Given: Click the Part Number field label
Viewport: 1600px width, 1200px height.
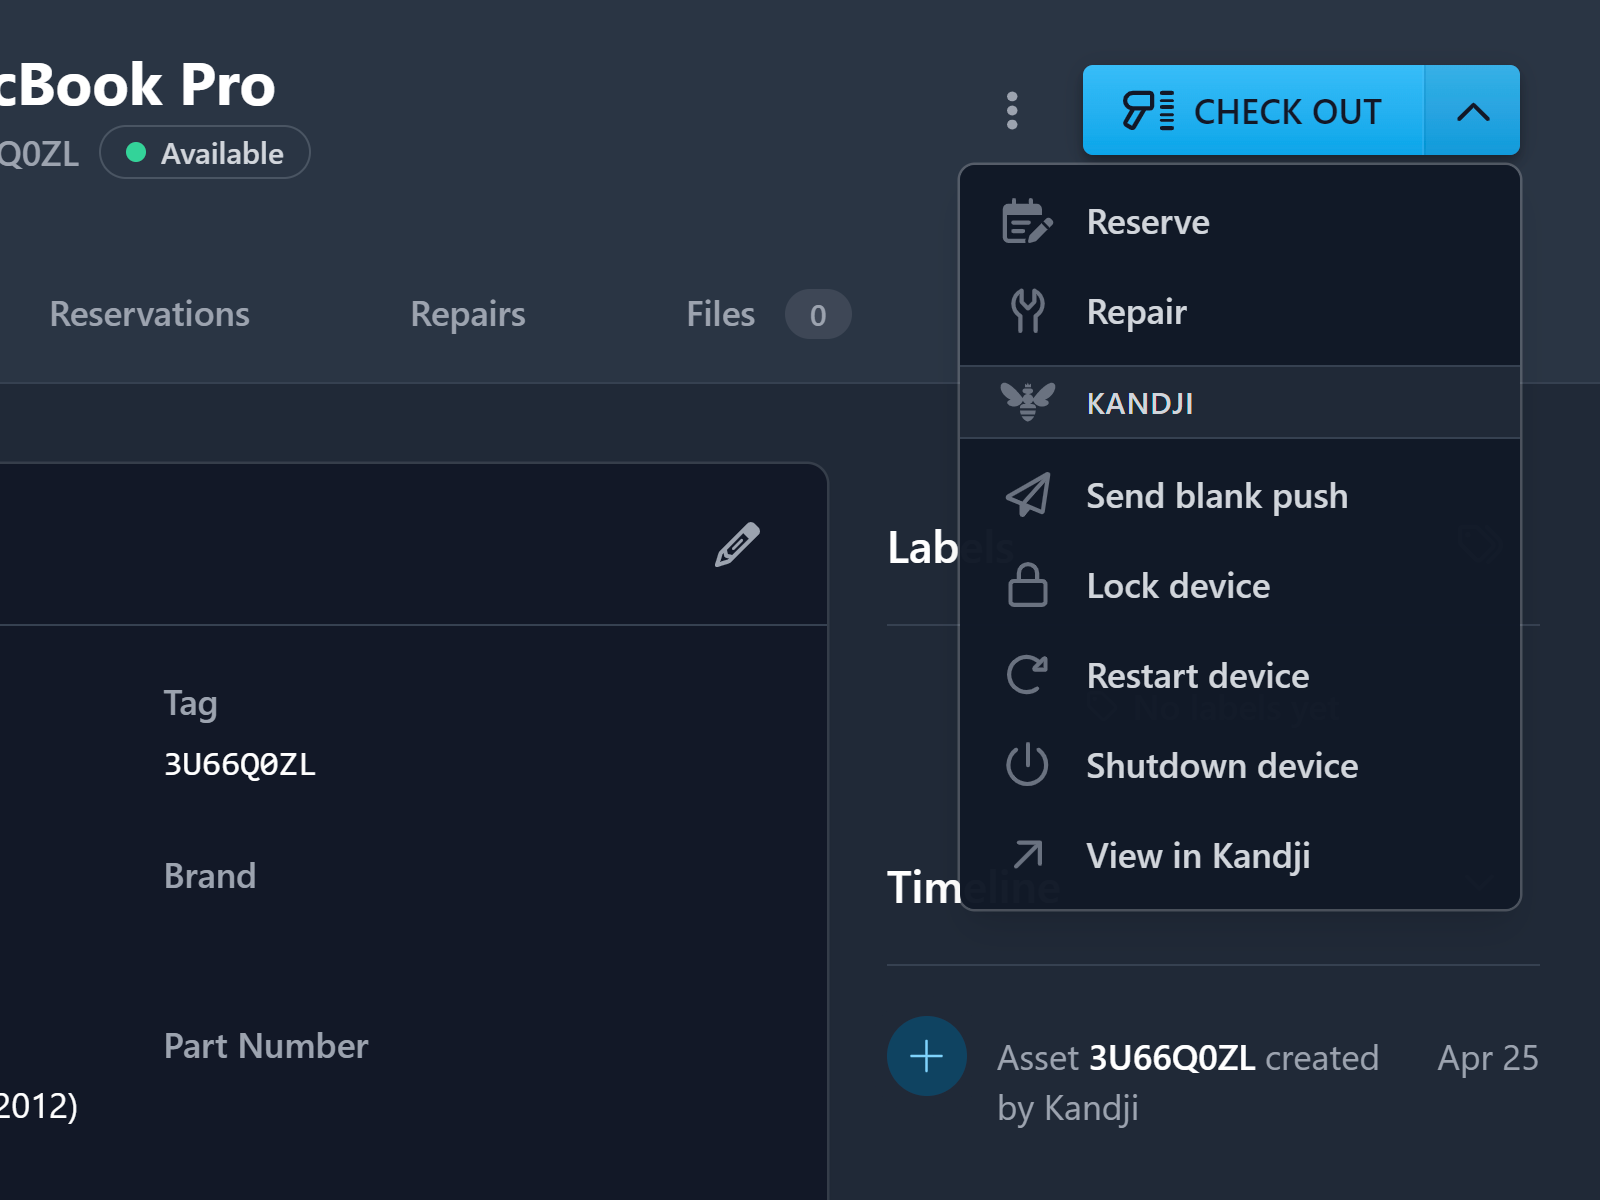Looking at the screenshot, I should point(266,1046).
